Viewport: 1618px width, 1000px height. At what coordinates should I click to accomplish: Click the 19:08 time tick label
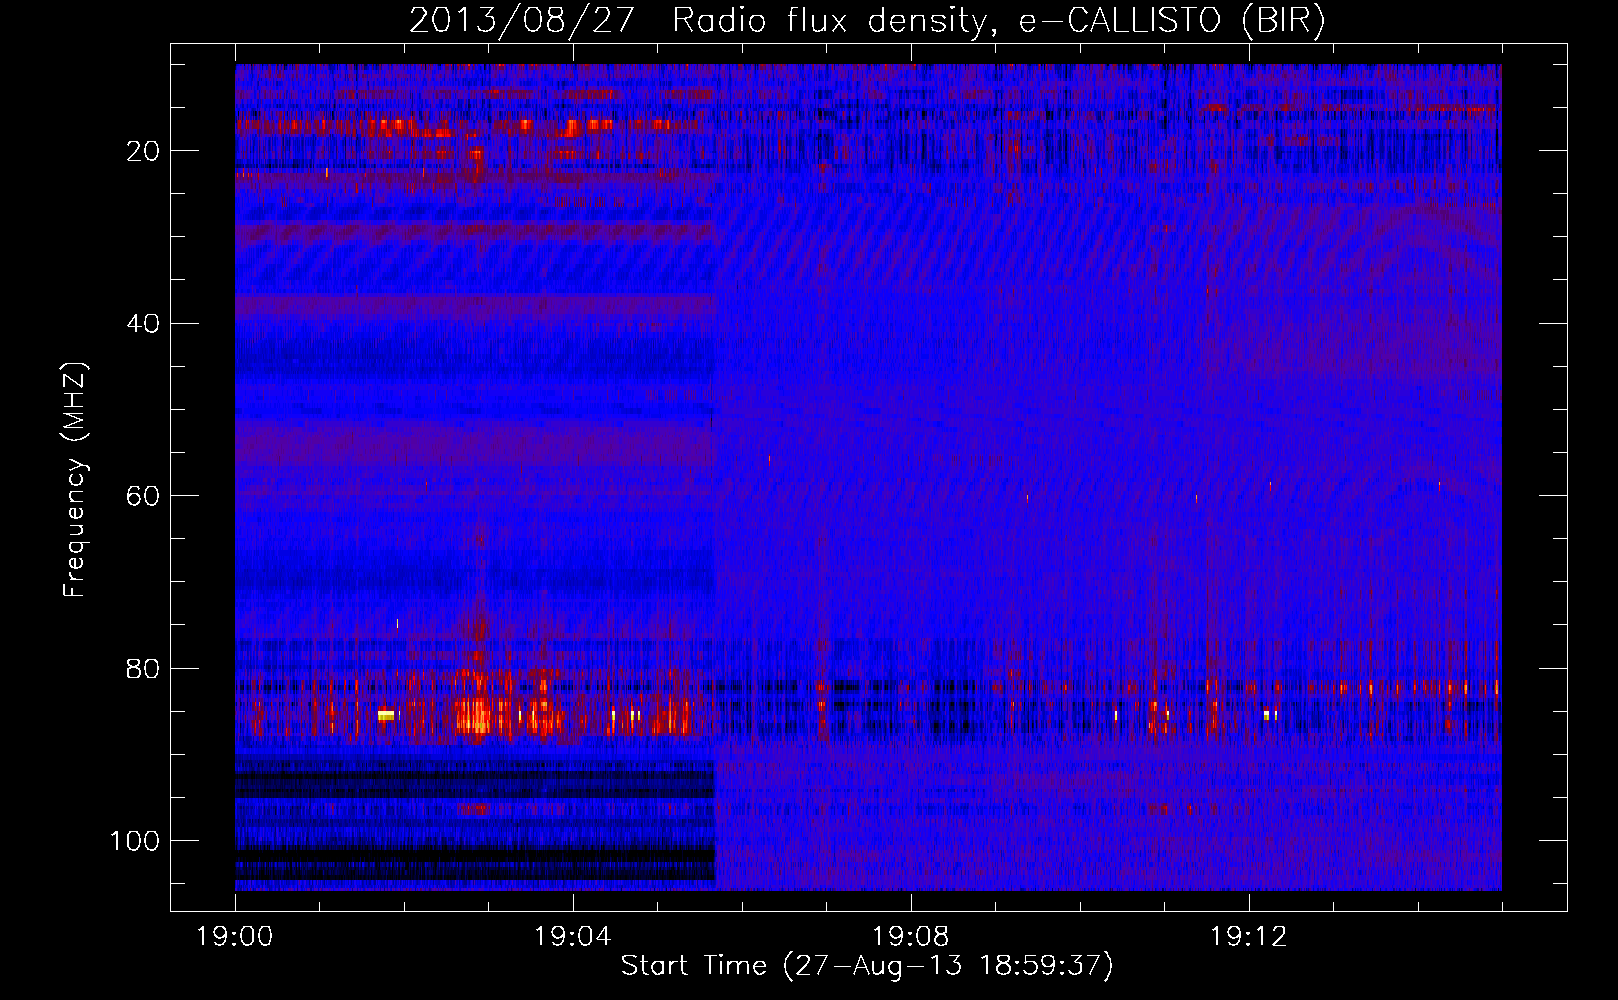point(910,937)
